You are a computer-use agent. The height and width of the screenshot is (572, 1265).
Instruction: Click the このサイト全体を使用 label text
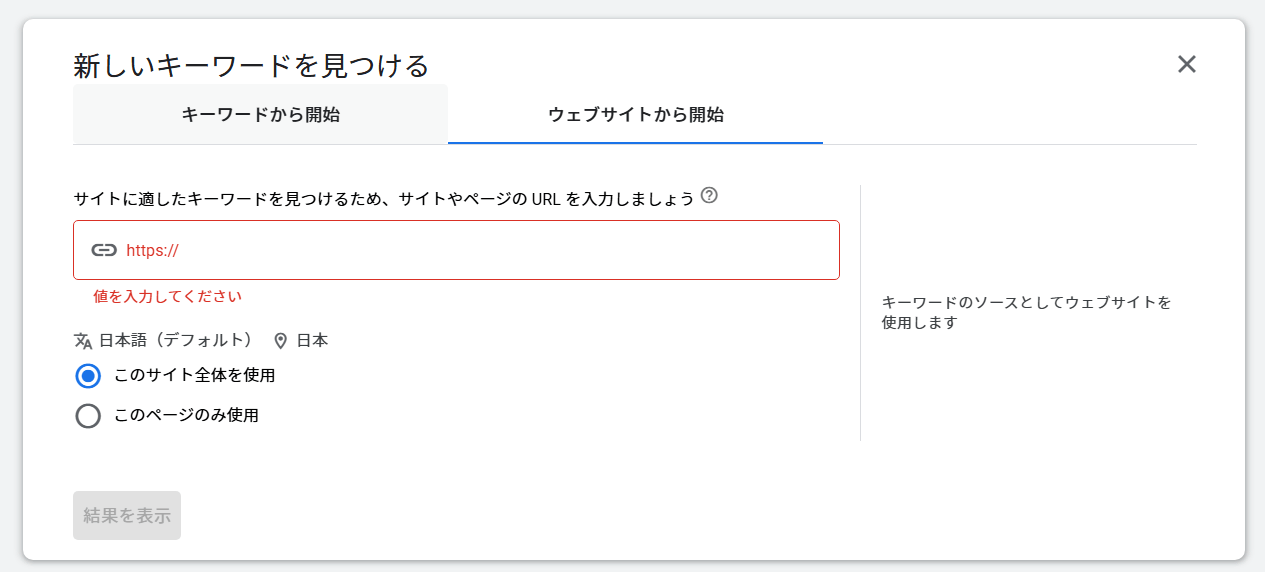(194, 375)
